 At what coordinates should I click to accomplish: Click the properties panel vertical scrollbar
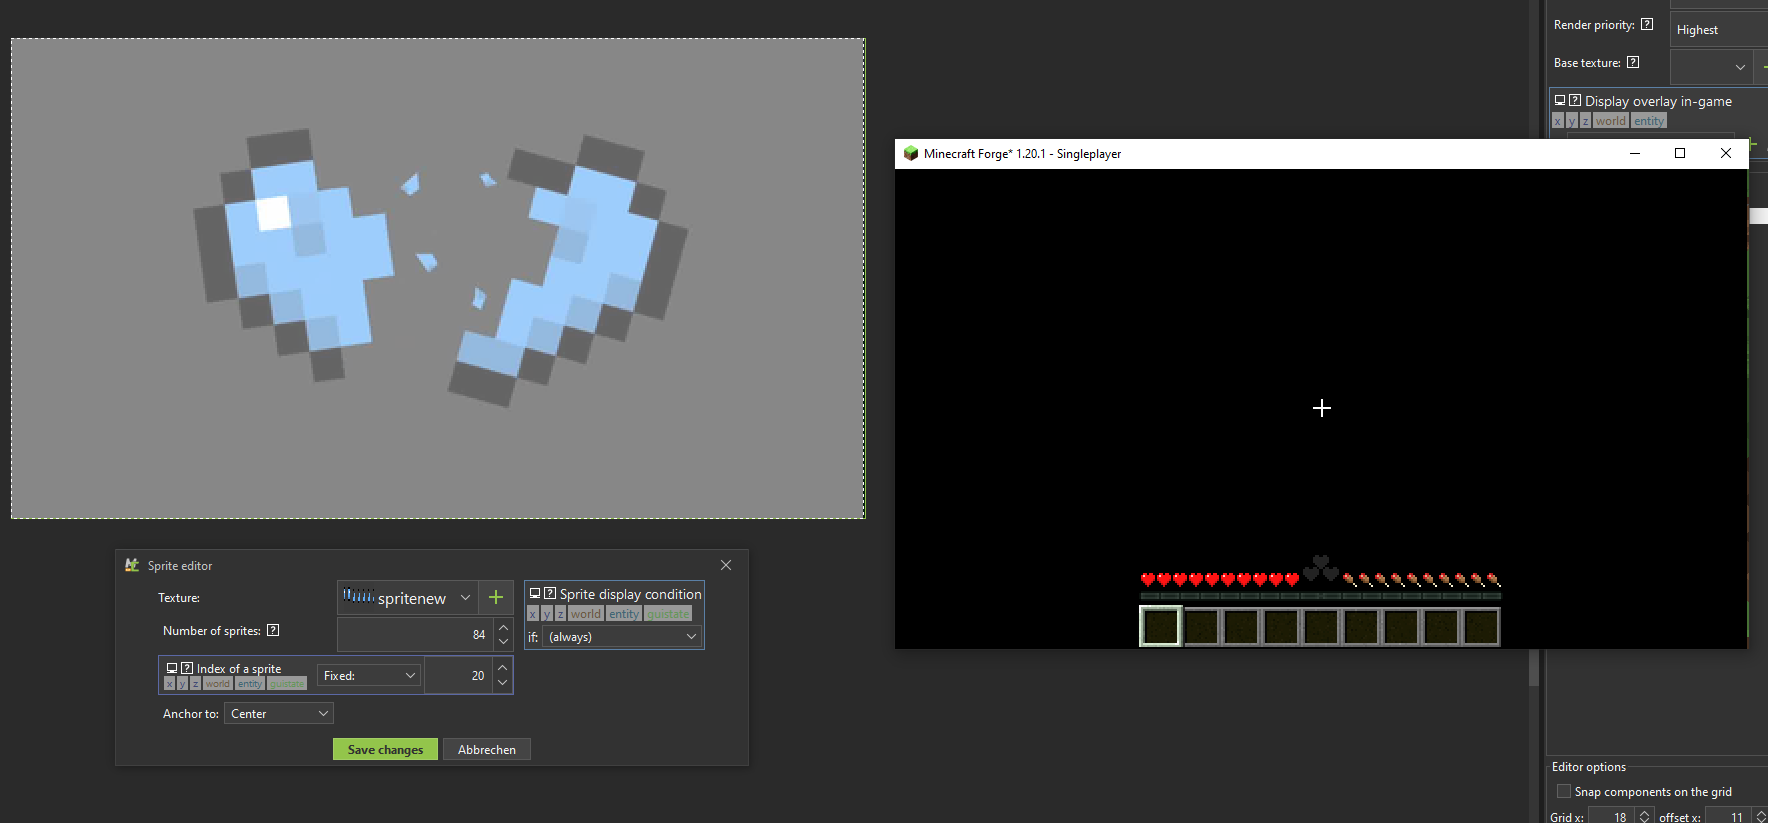tap(1534, 668)
